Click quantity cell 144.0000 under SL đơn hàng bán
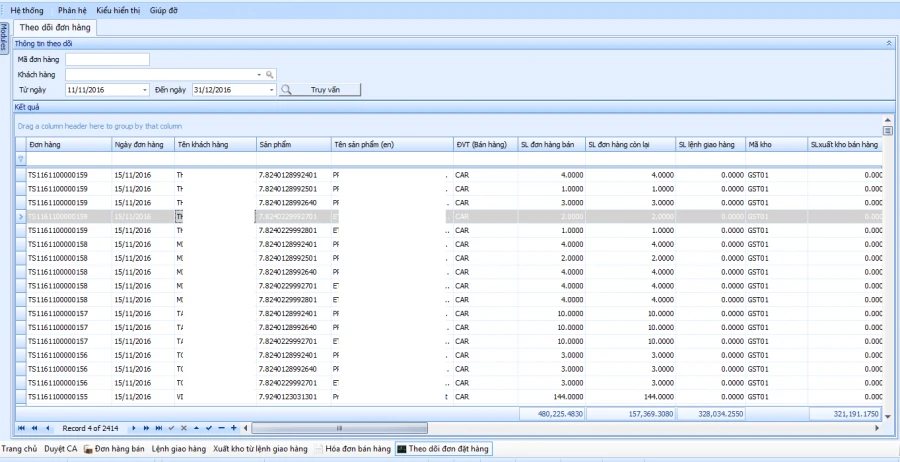 (x=552, y=397)
